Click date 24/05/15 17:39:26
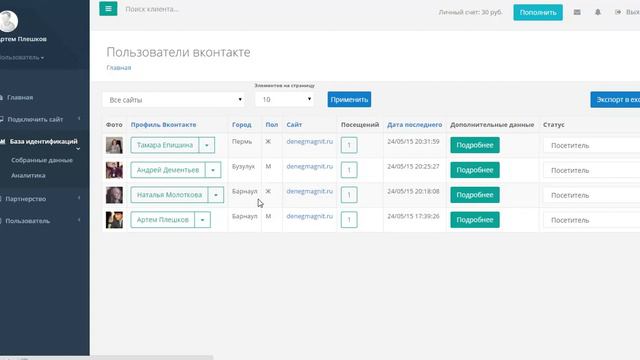This screenshot has width=640, height=360. coord(413,216)
